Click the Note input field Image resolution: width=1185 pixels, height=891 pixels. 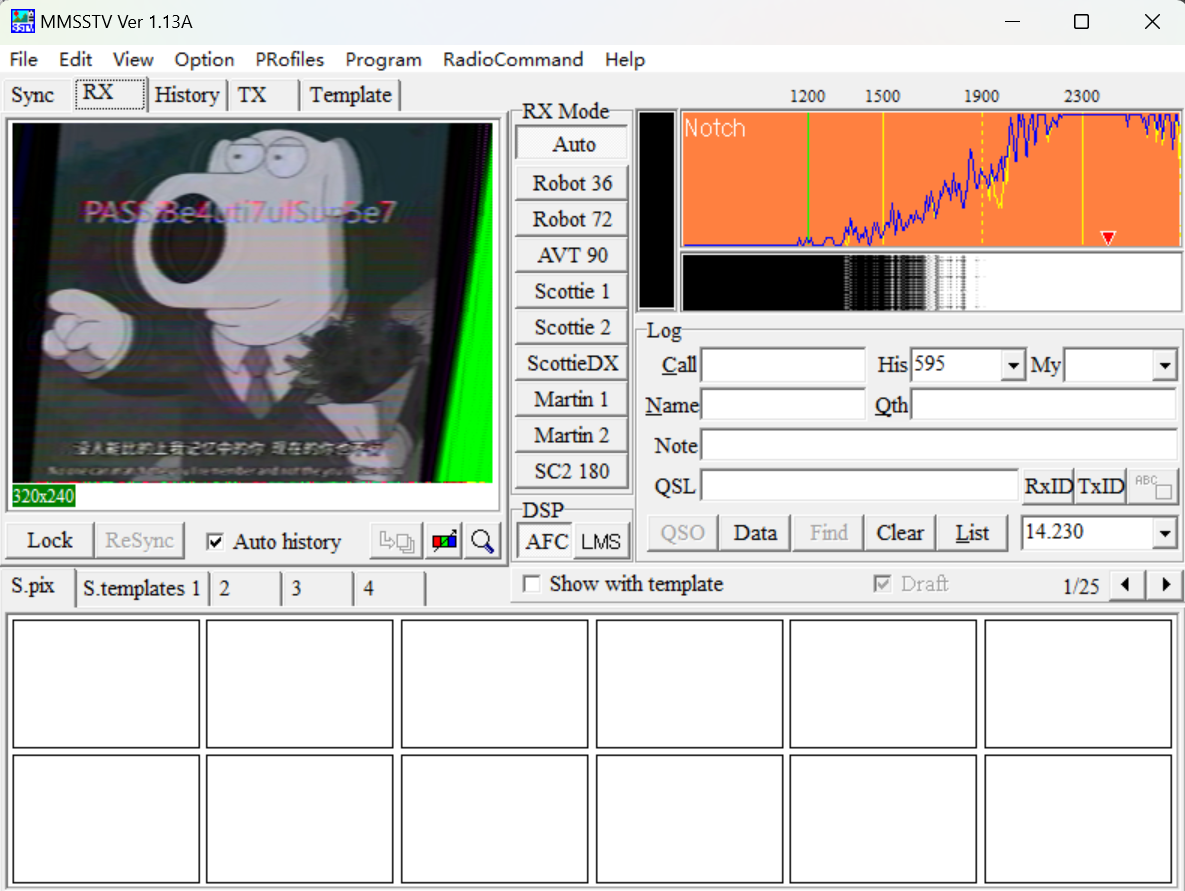tap(939, 445)
